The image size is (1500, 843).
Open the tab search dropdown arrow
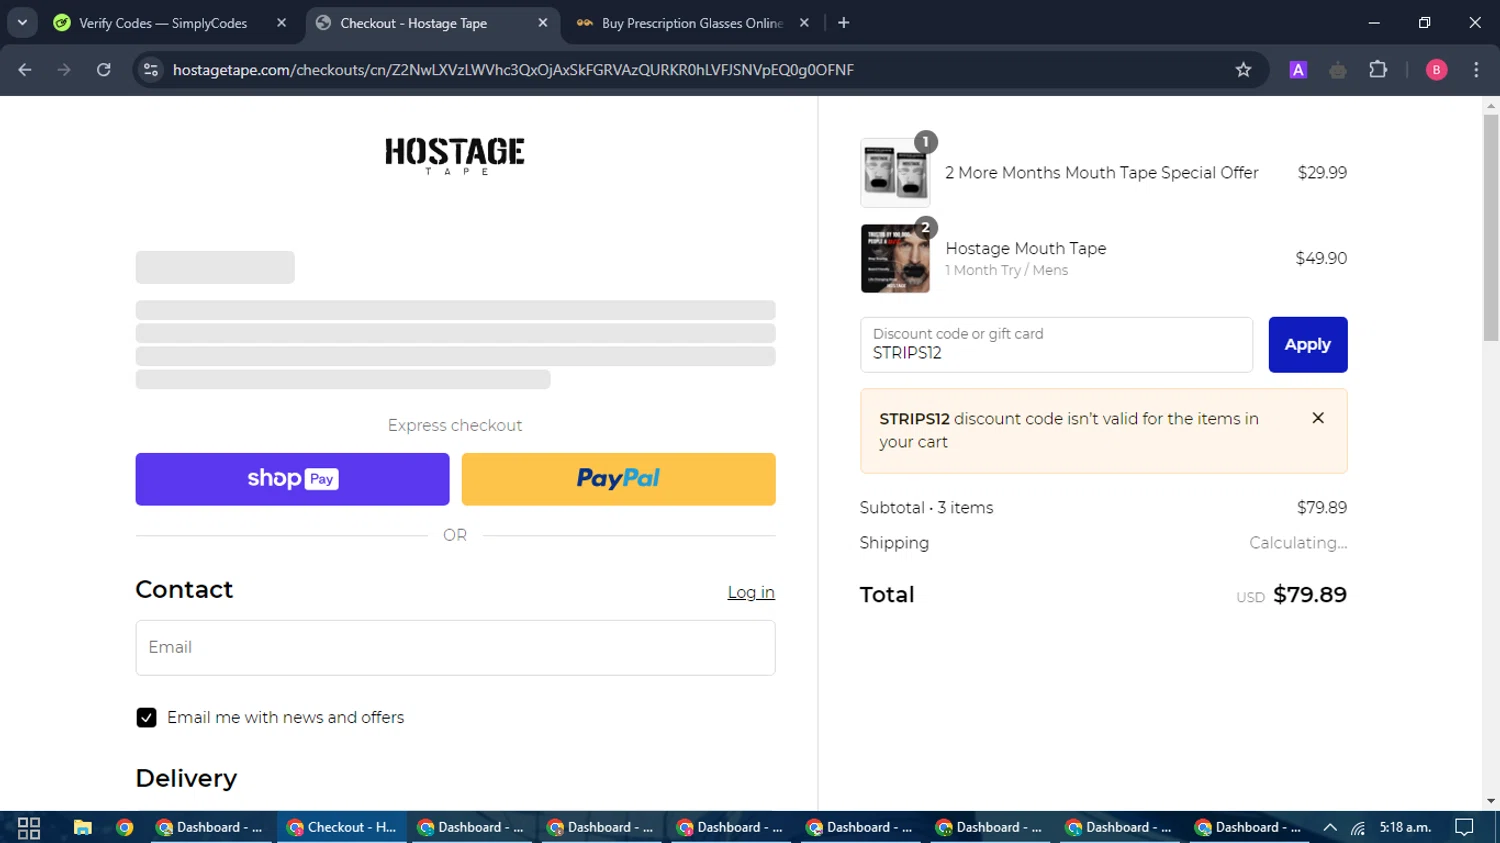tap(22, 22)
